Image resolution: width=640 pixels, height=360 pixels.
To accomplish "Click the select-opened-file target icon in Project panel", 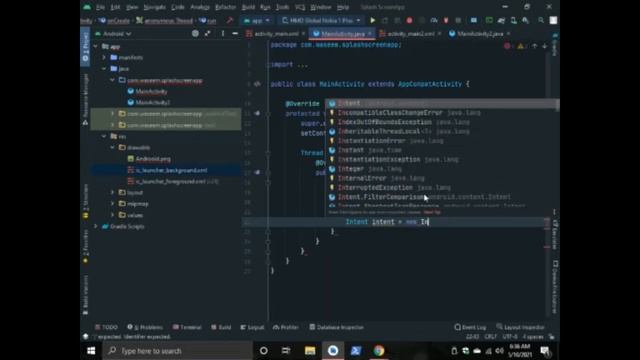I will (x=195, y=33).
